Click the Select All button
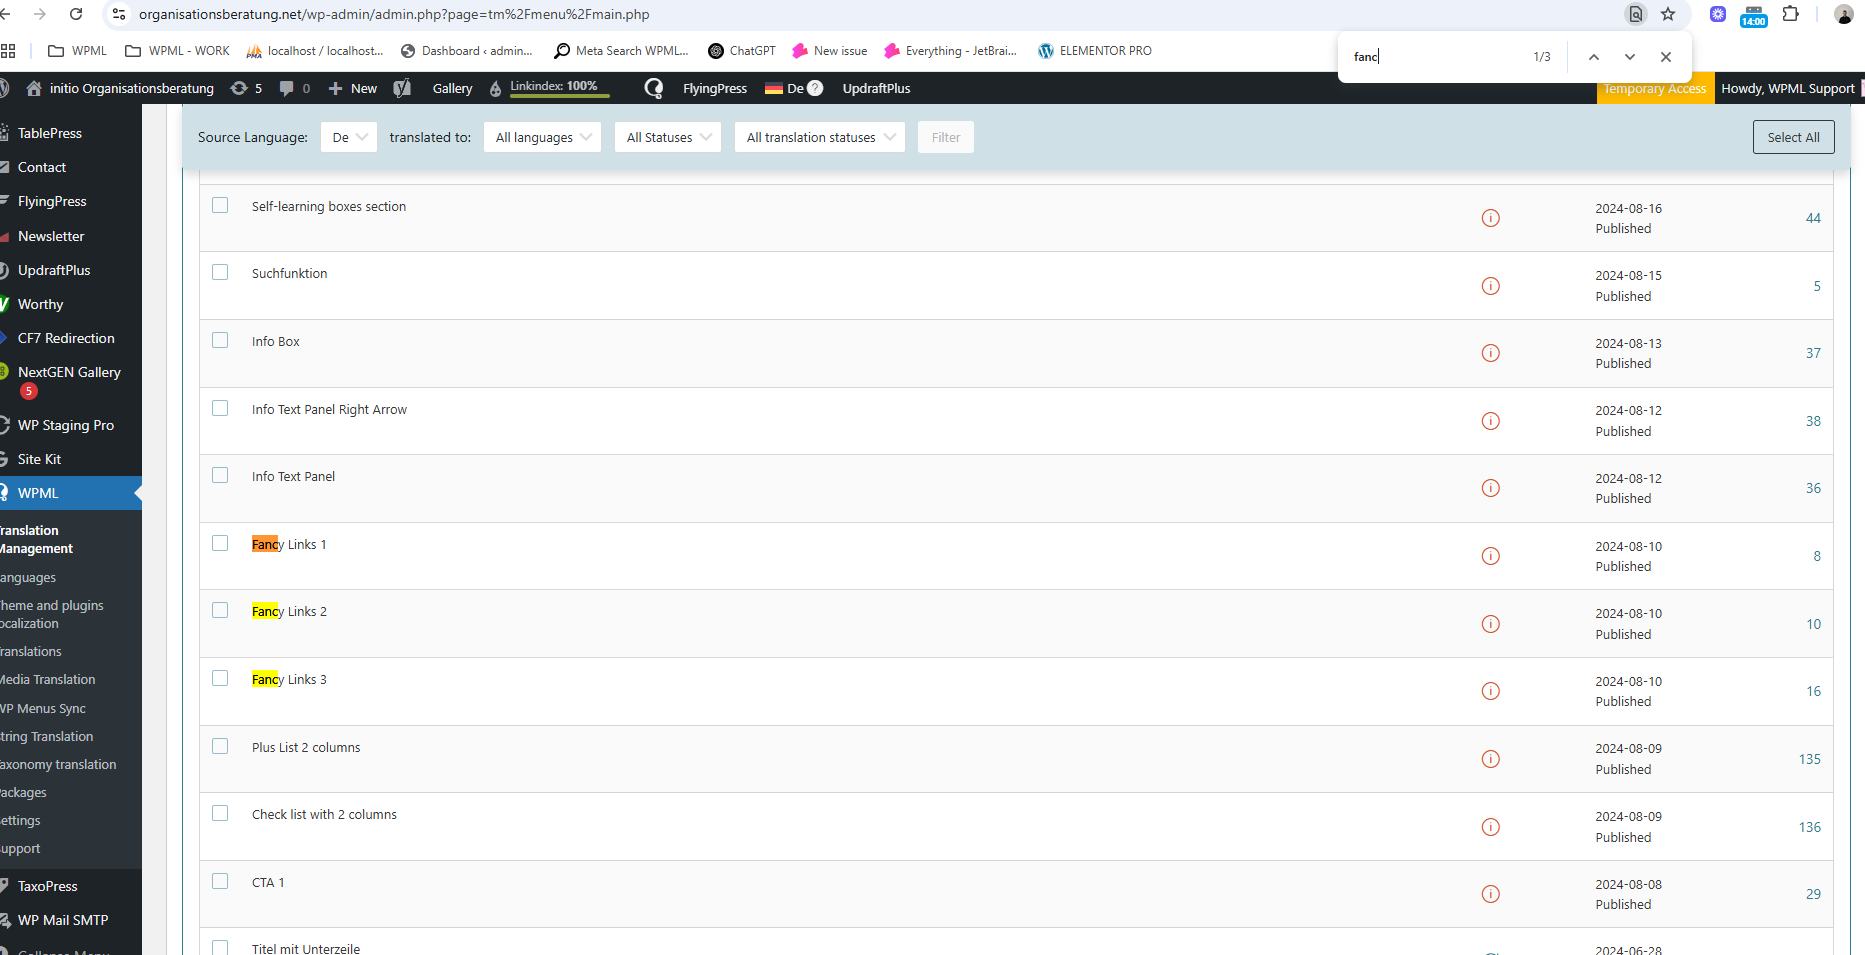The image size is (1865, 955). coord(1793,137)
